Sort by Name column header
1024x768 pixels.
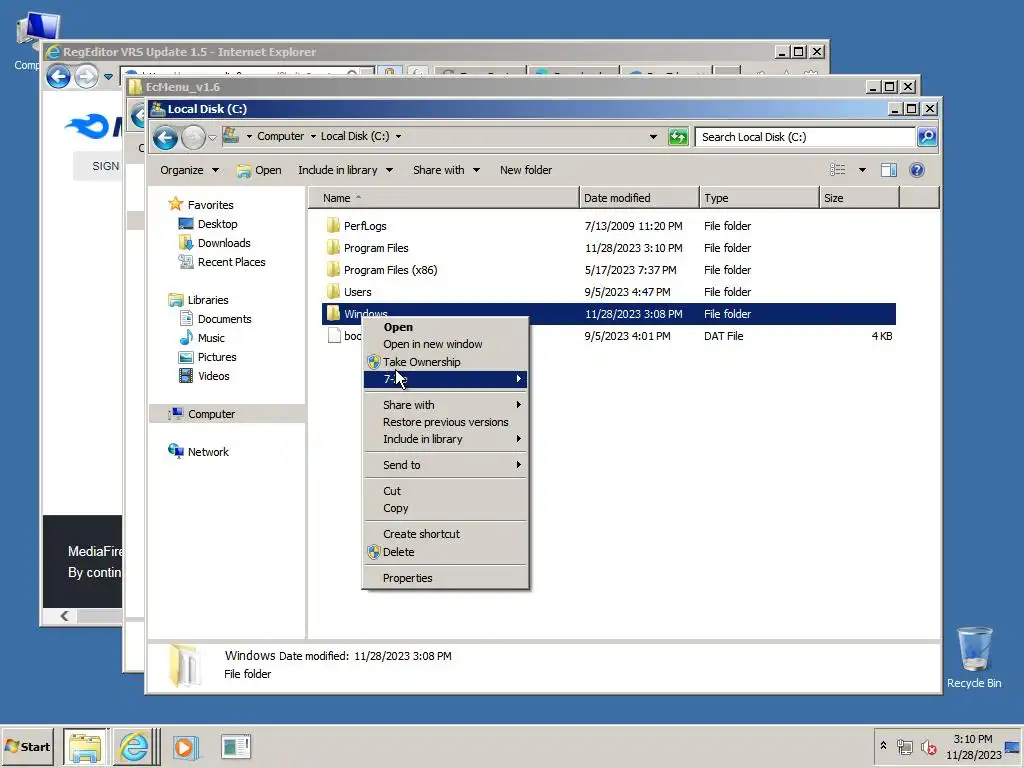coord(443,198)
